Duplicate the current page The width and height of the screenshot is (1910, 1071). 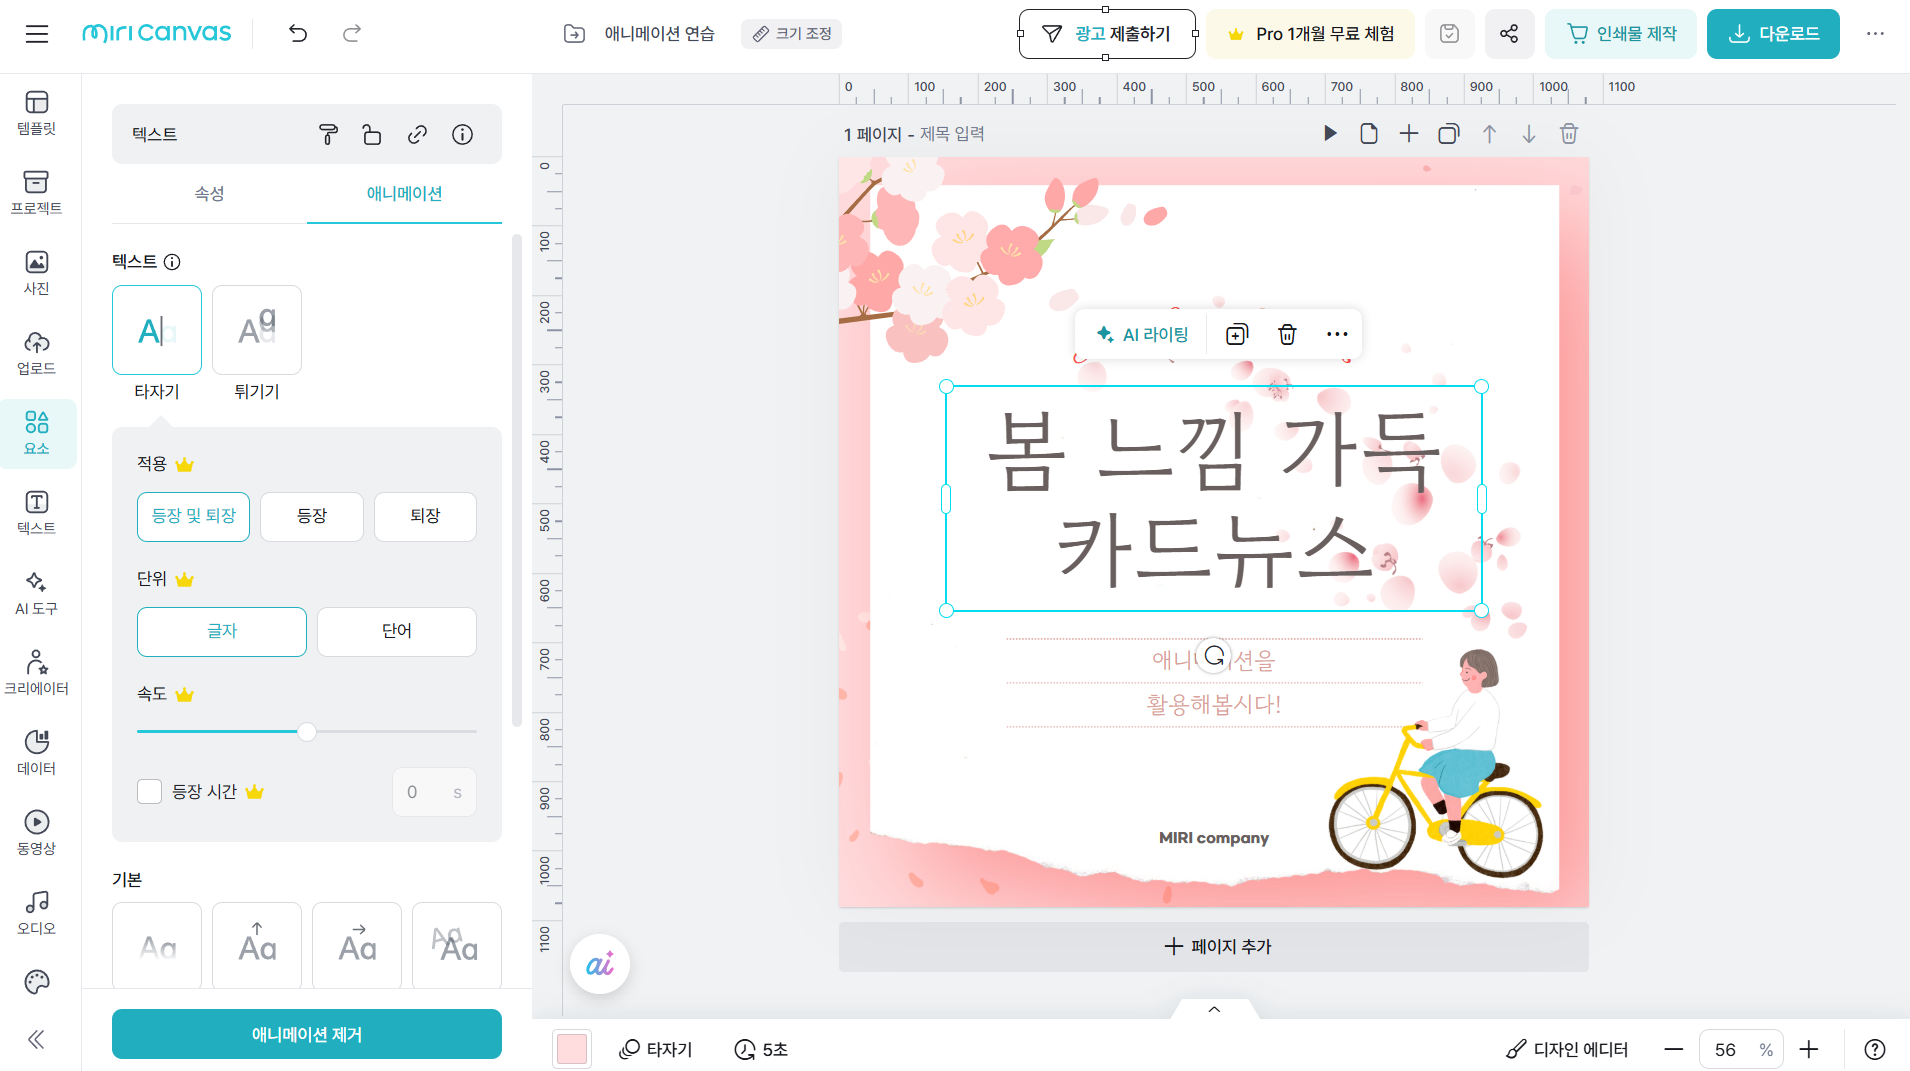1449,134
